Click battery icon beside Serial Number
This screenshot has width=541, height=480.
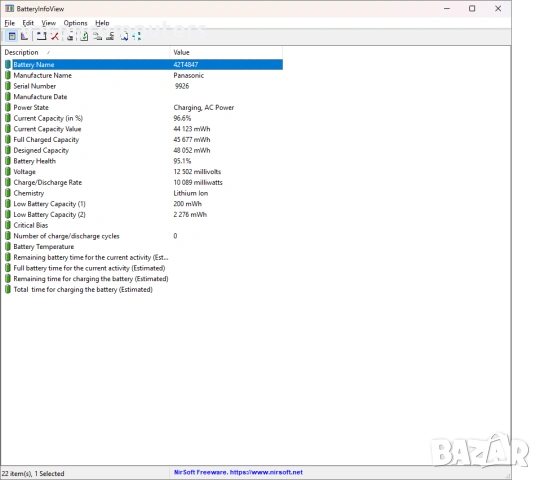8,86
